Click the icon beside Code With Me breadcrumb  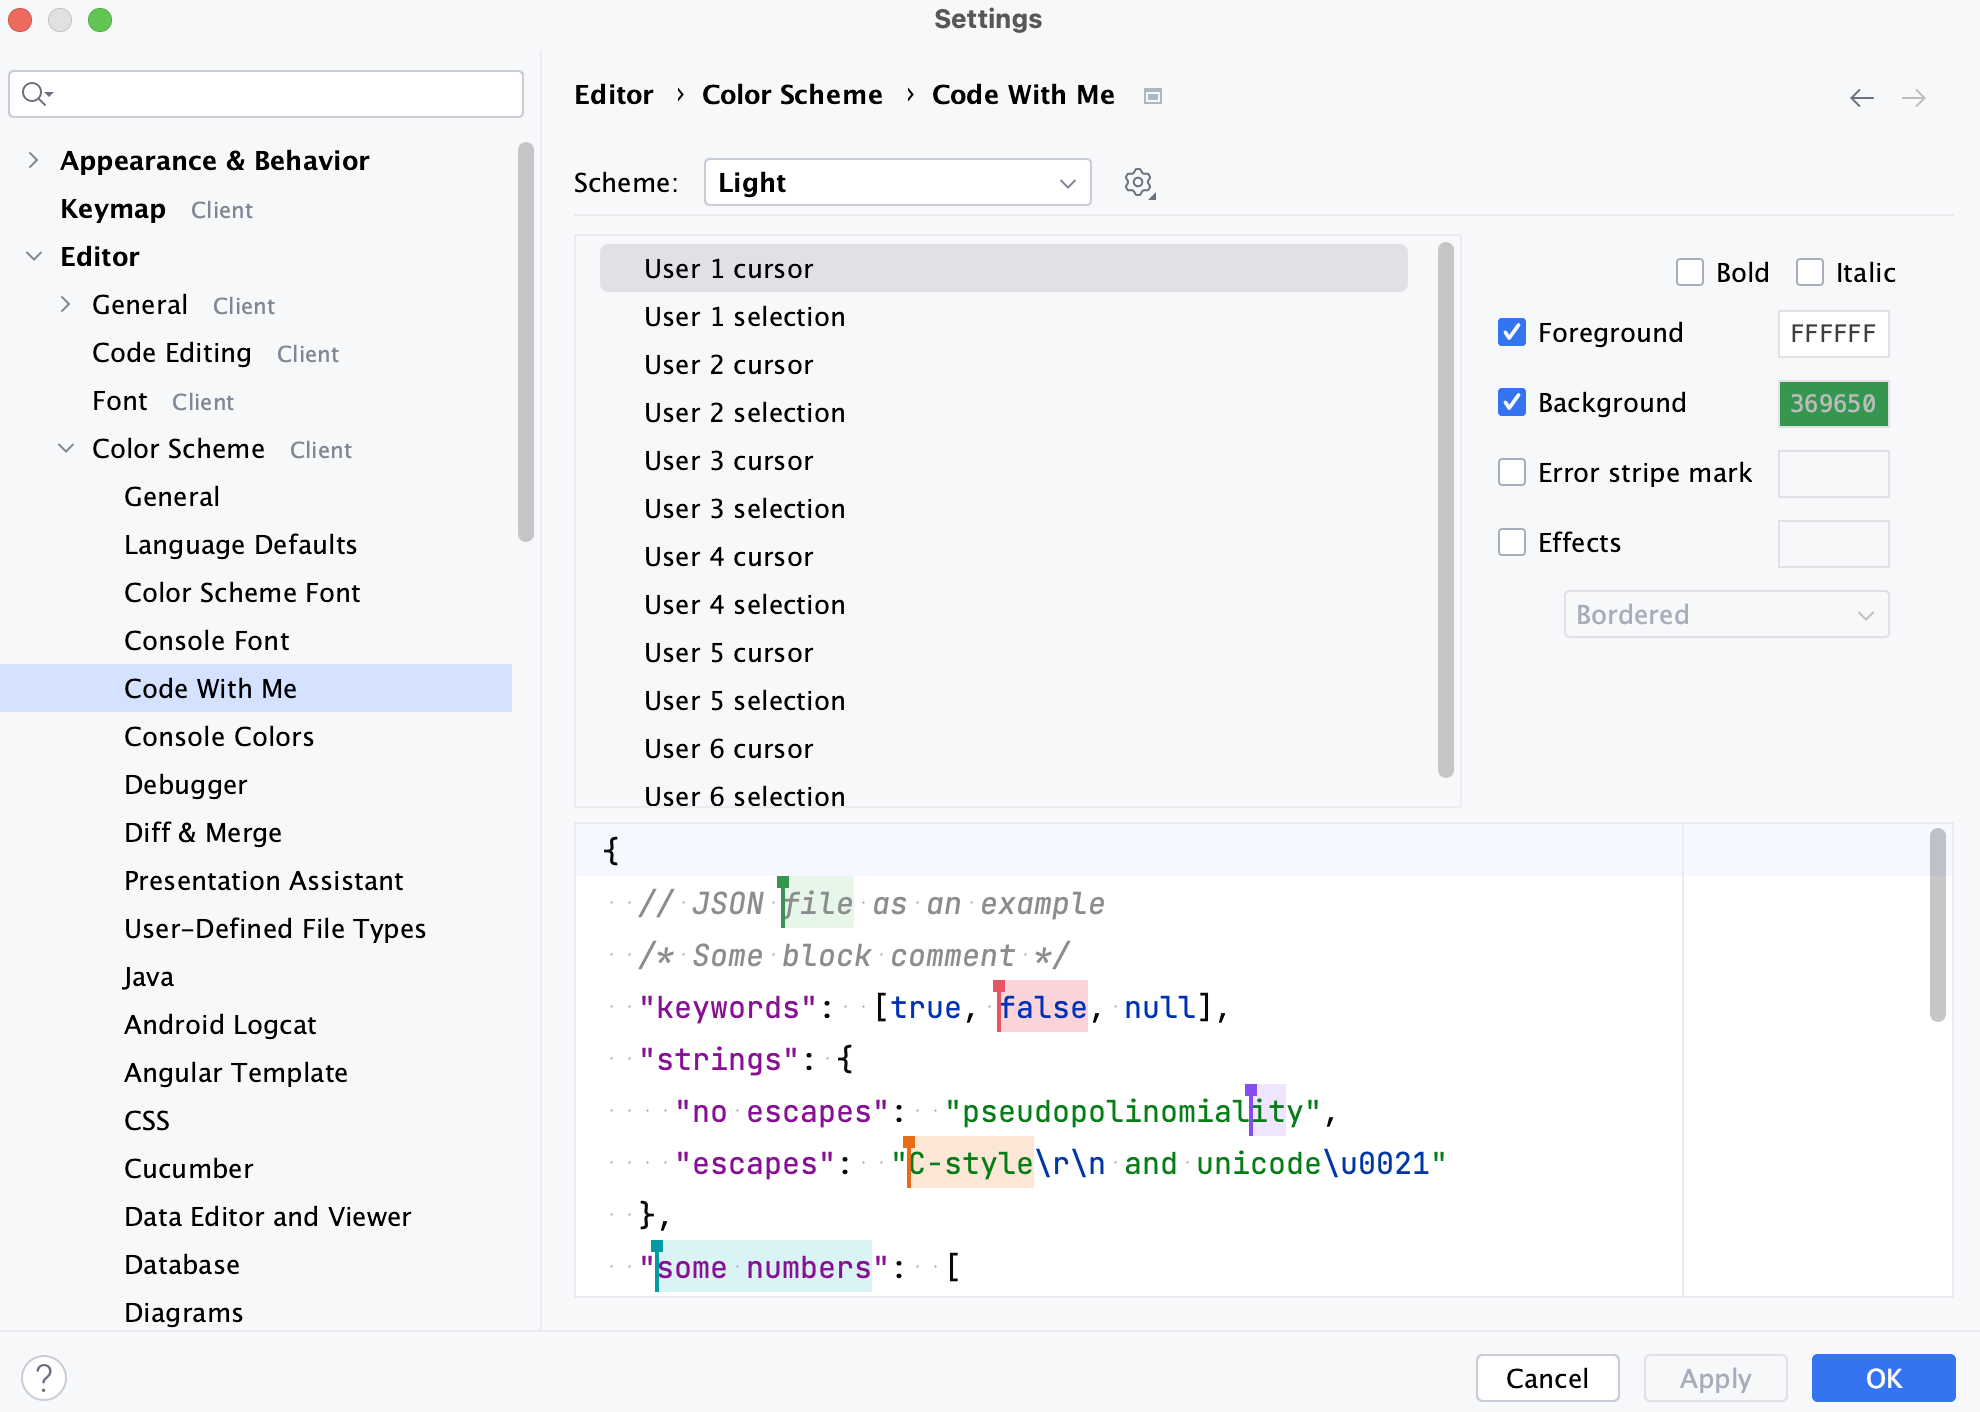point(1152,95)
